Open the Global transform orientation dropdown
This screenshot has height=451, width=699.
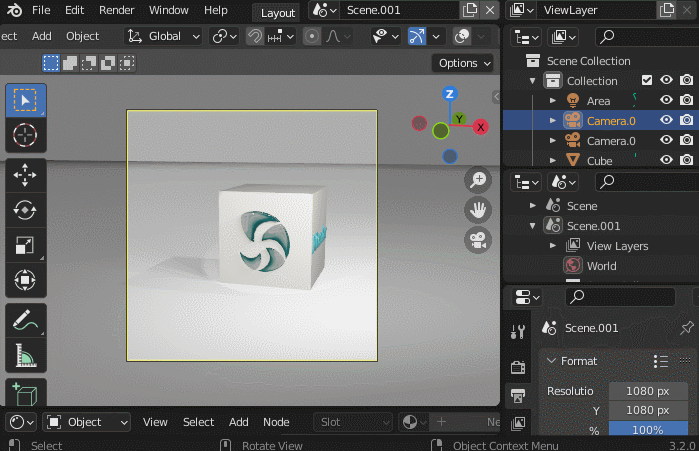[163, 36]
